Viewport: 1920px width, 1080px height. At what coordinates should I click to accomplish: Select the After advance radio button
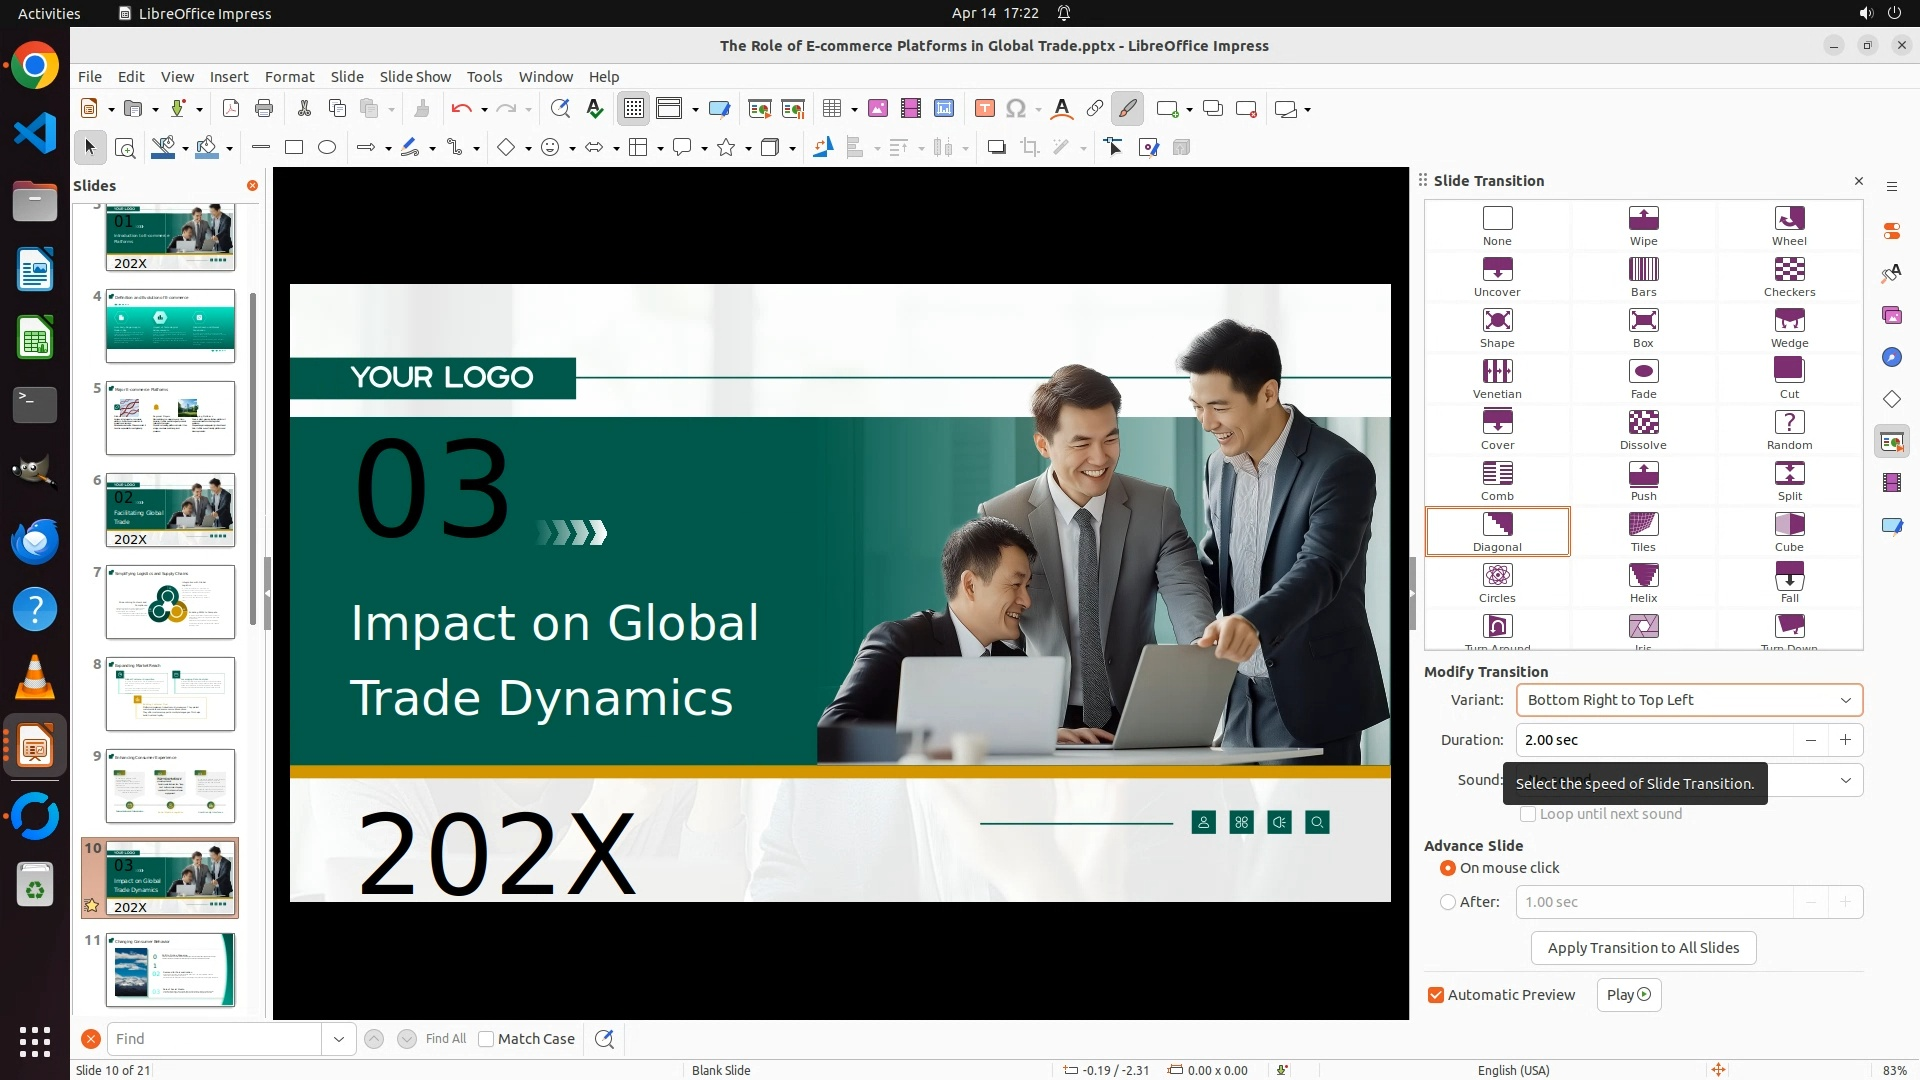[x=1448, y=902]
